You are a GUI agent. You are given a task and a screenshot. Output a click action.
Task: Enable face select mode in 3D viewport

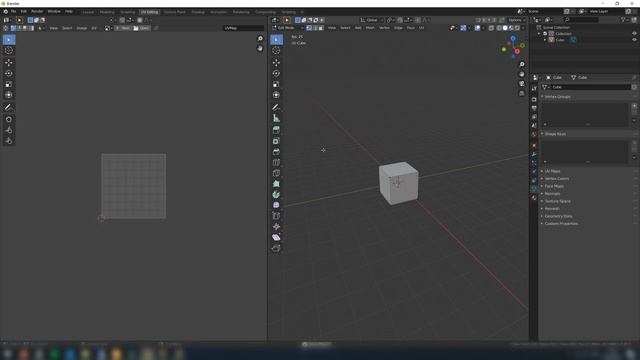321,28
